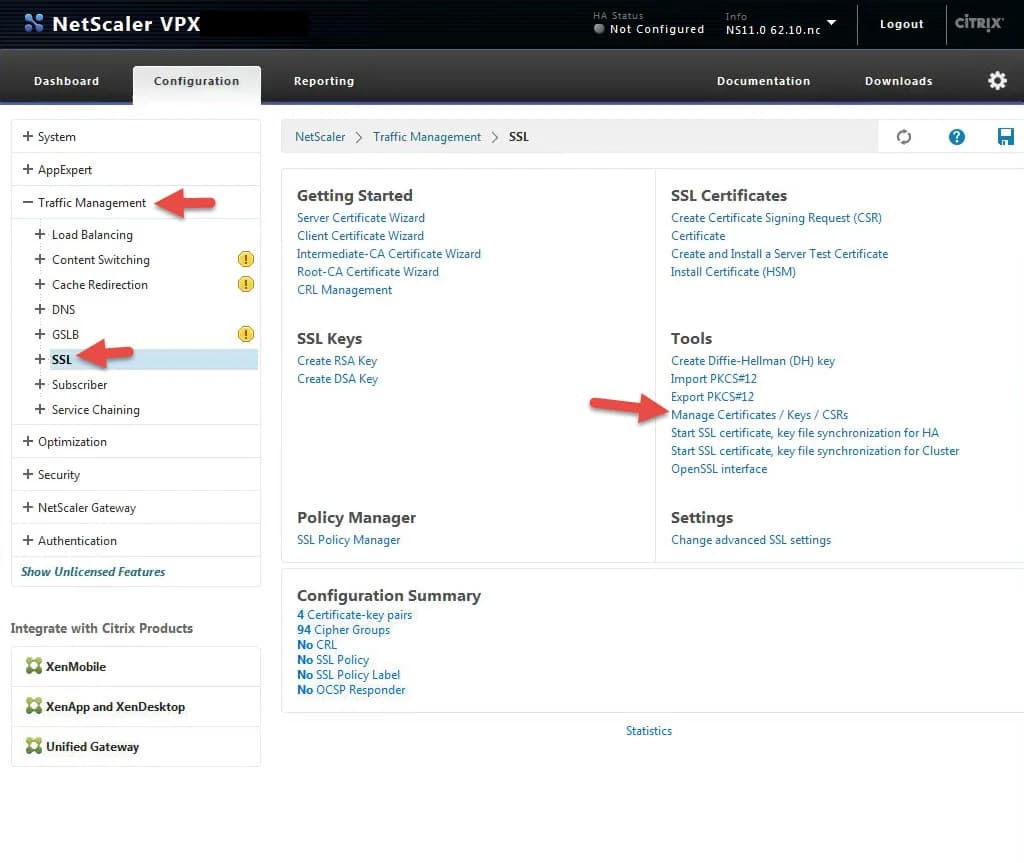Screen dimensions: 1024x863
Task: Expand the System node
Action: click(27, 136)
